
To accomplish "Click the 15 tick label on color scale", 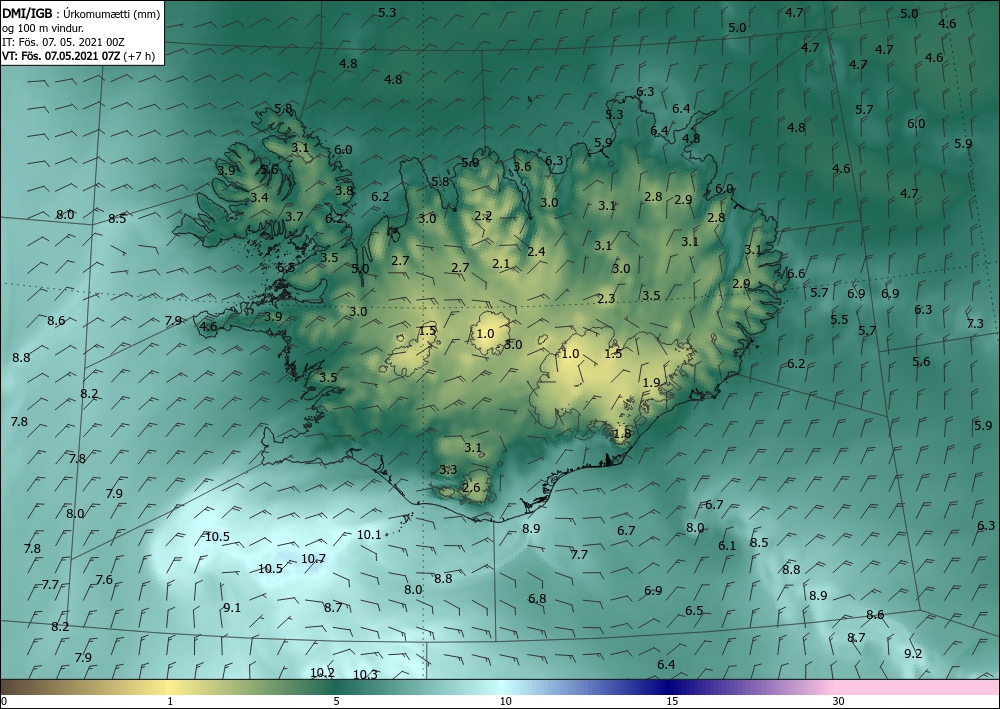I will tap(672, 701).
